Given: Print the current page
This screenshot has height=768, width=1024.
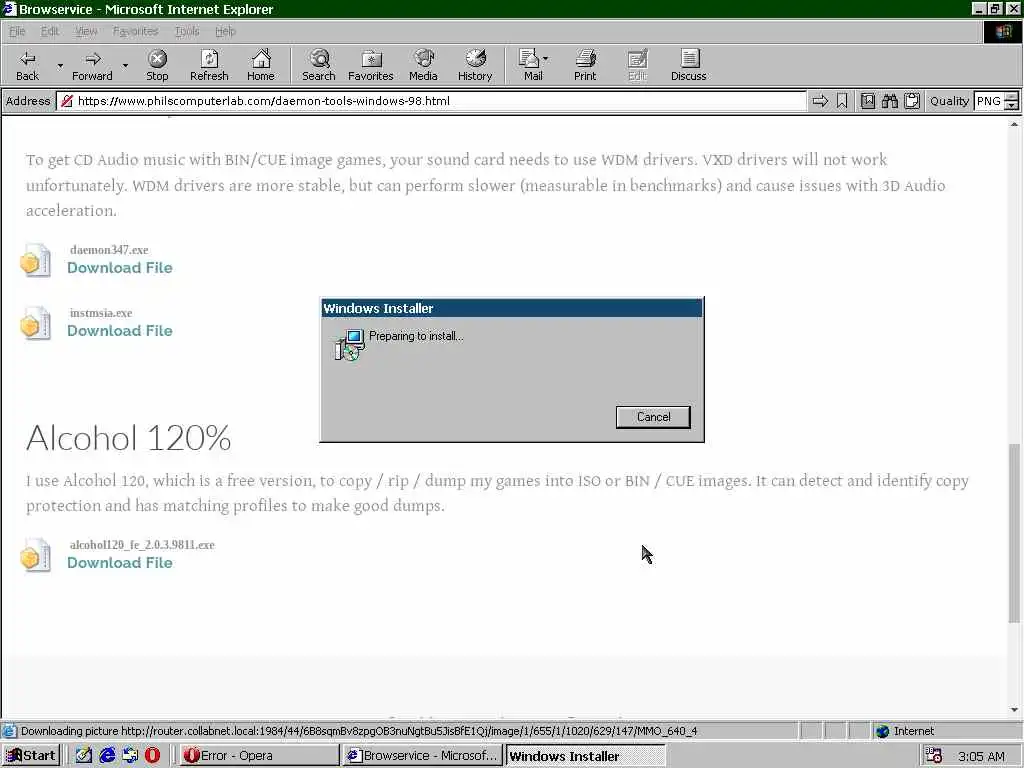Looking at the screenshot, I should tap(585, 65).
